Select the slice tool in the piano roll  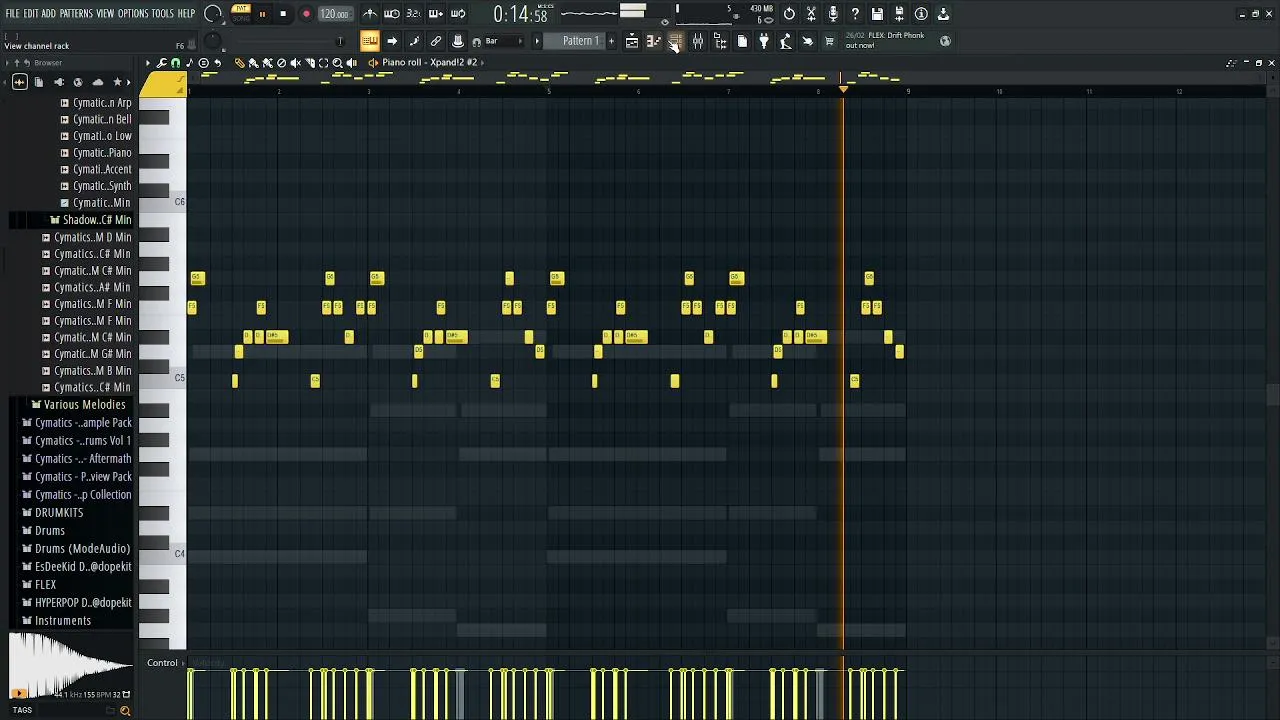click(309, 63)
